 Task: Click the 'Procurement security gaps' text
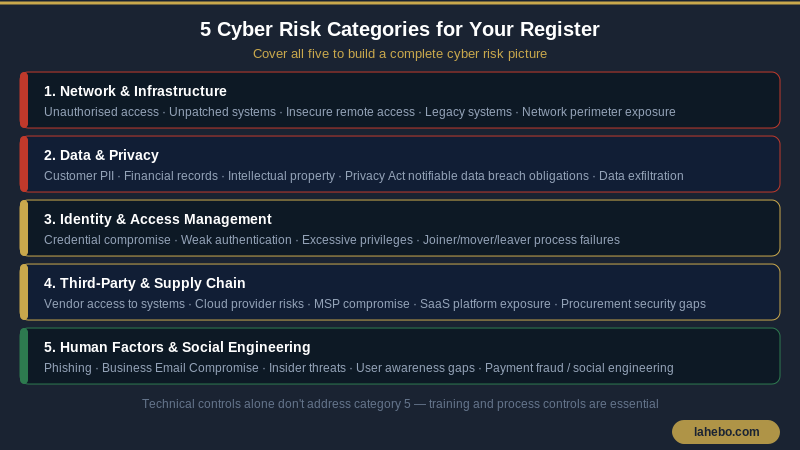coord(633,304)
